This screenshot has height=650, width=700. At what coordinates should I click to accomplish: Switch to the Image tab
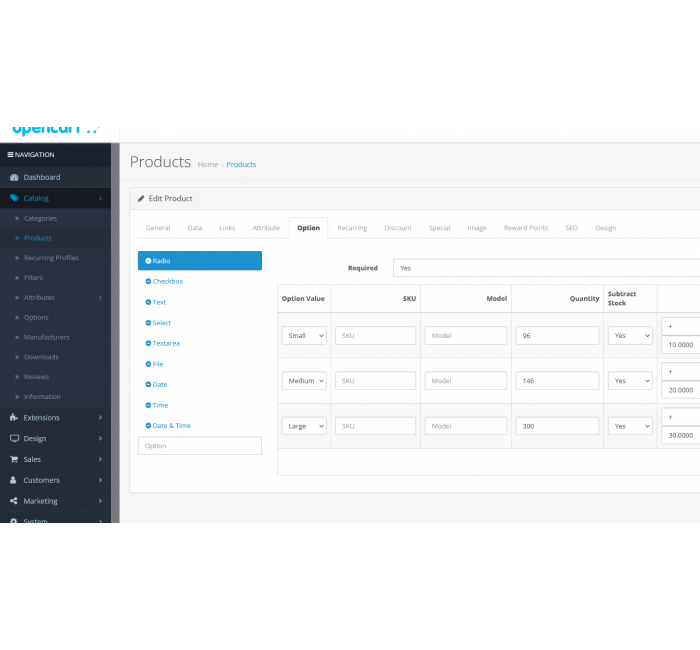tap(477, 228)
